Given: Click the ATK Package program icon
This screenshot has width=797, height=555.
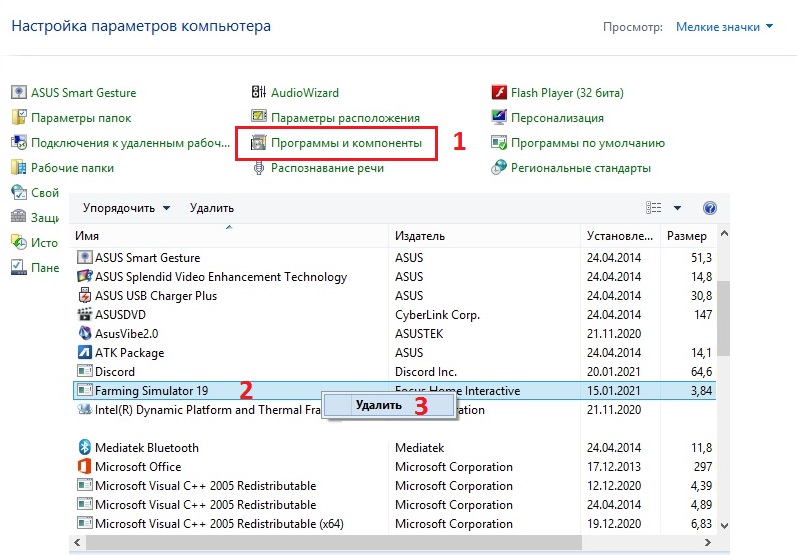Looking at the screenshot, I should pos(84,352).
